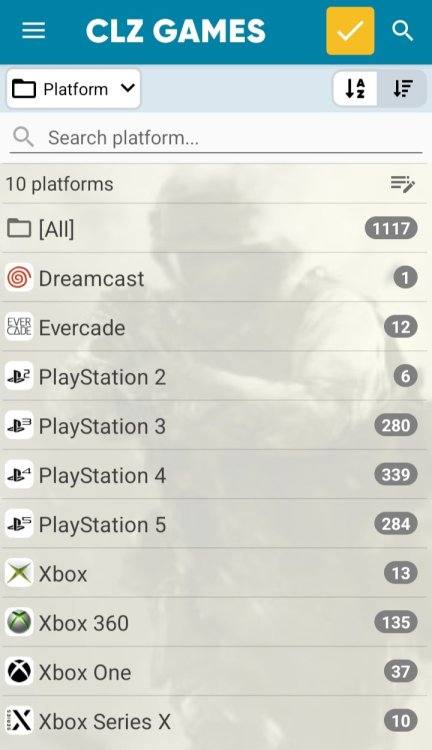Click the Platform dropdown chevron arrow
The height and width of the screenshot is (750, 432).
(128, 88)
